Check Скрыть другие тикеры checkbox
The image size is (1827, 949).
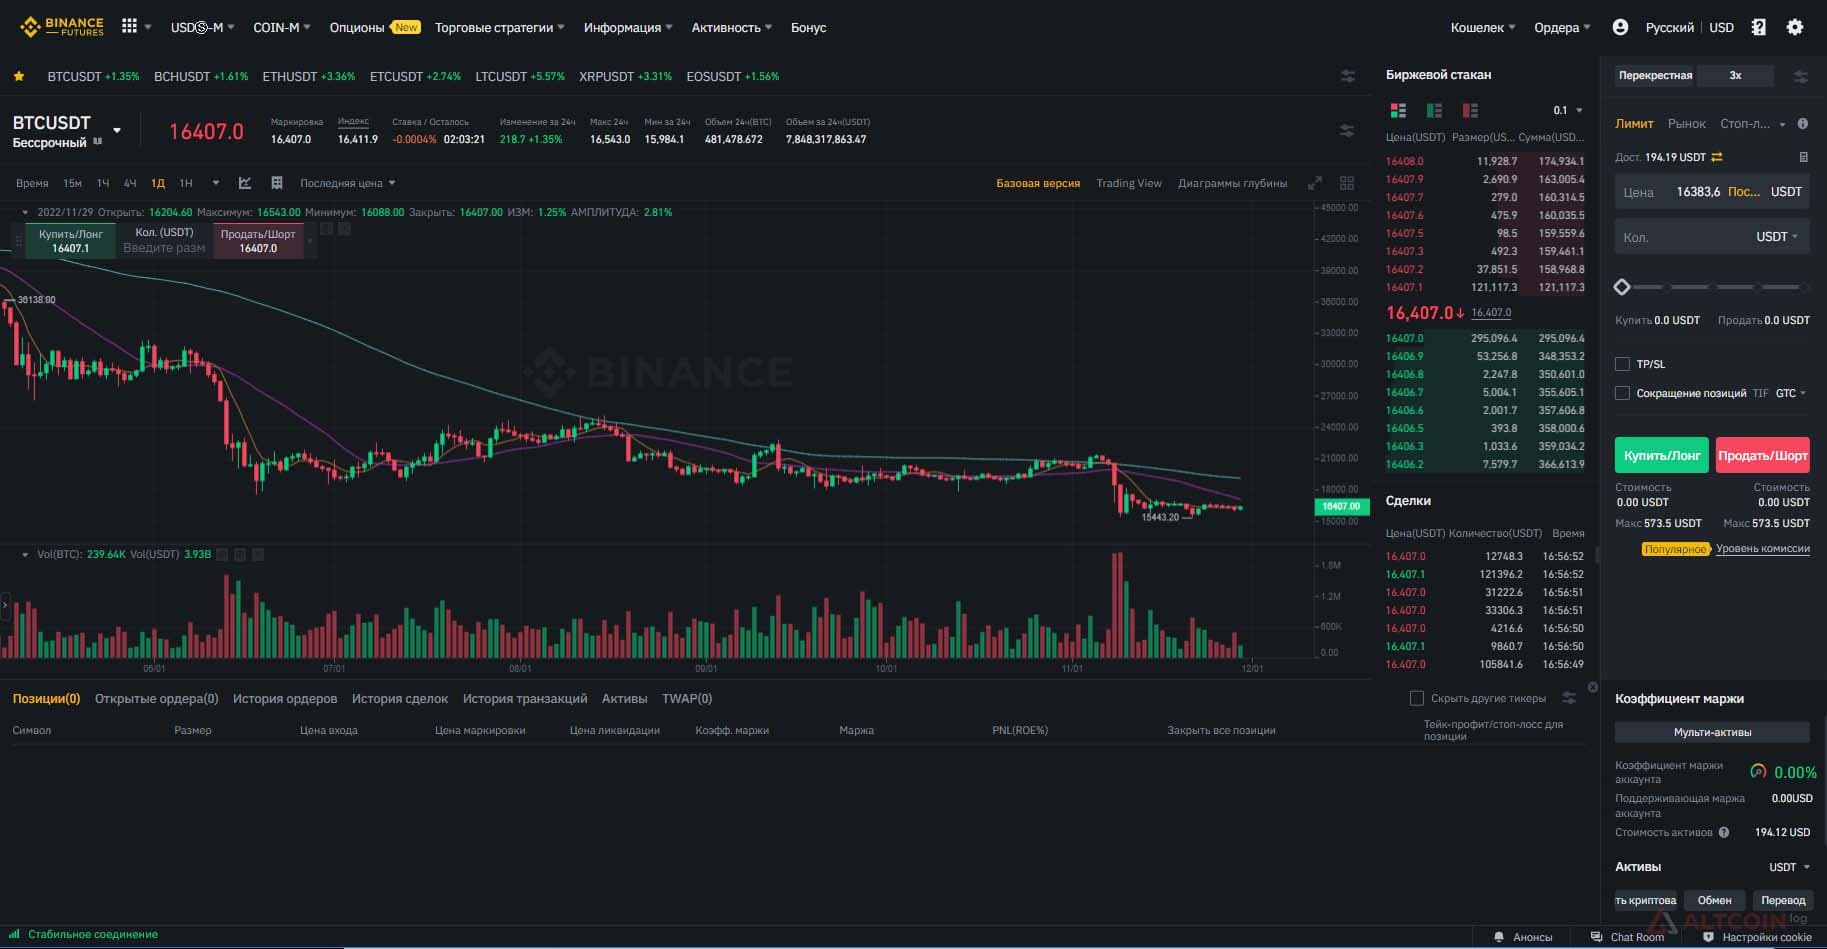tap(1416, 698)
